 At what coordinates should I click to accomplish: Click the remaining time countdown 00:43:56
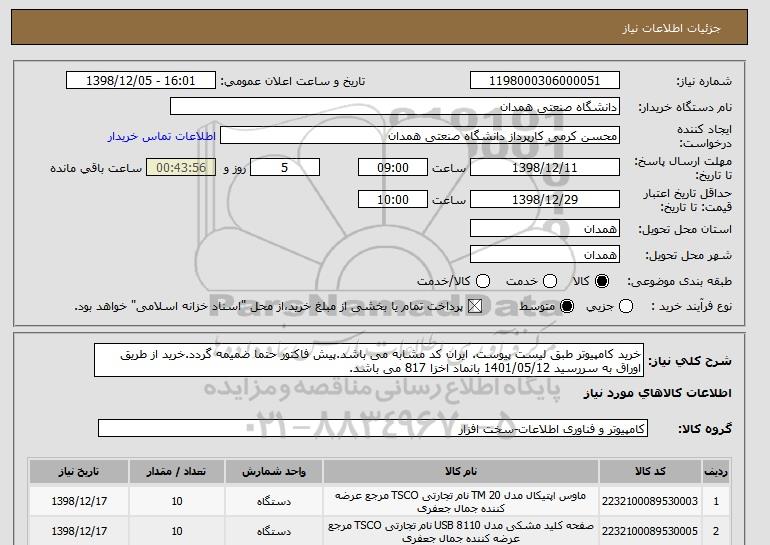click(181, 167)
